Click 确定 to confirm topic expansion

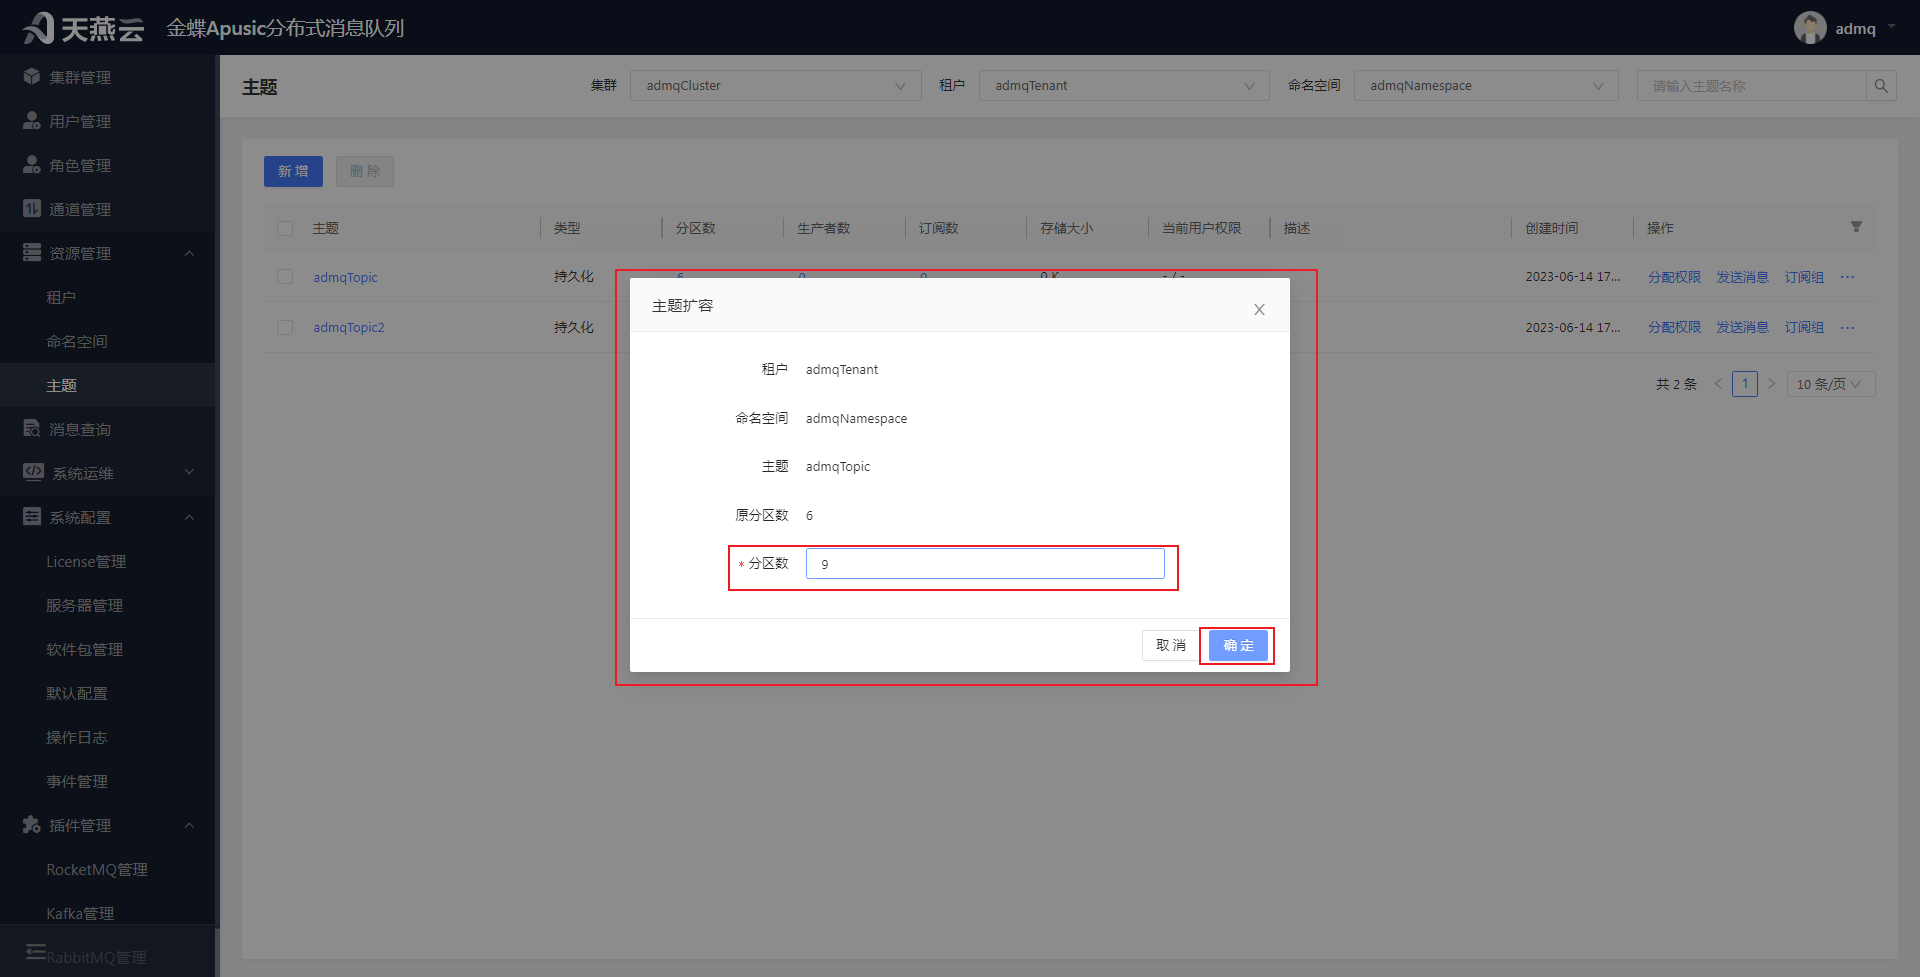tap(1238, 645)
